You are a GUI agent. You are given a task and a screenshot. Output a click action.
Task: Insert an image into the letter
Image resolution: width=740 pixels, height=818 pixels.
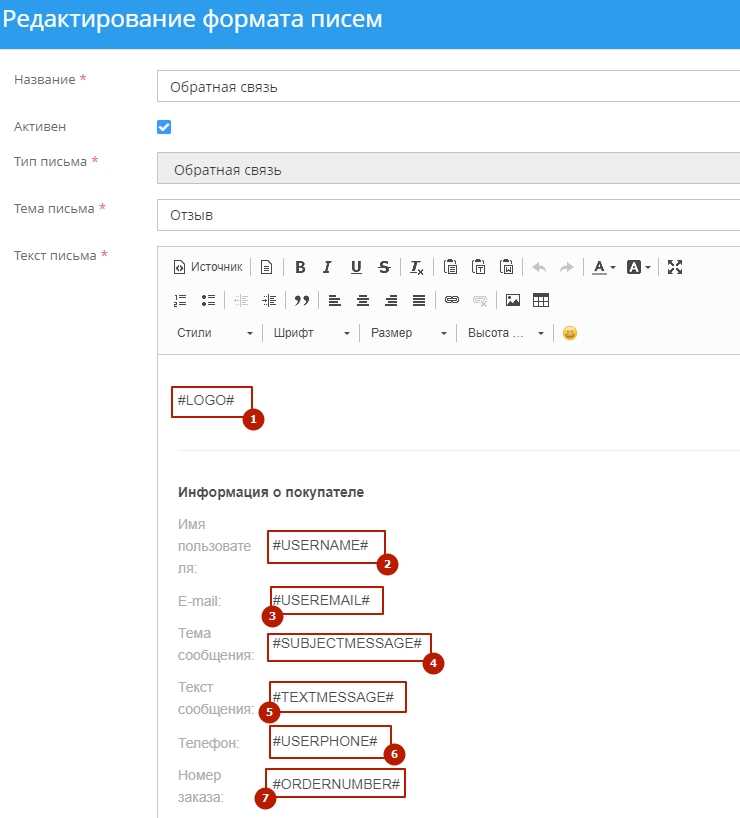(513, 300)
